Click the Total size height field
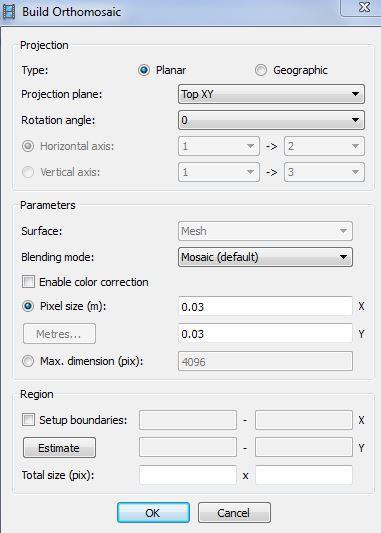Viewport: 381px width, 533px height. pyautogui.click(x=304, y=475)
